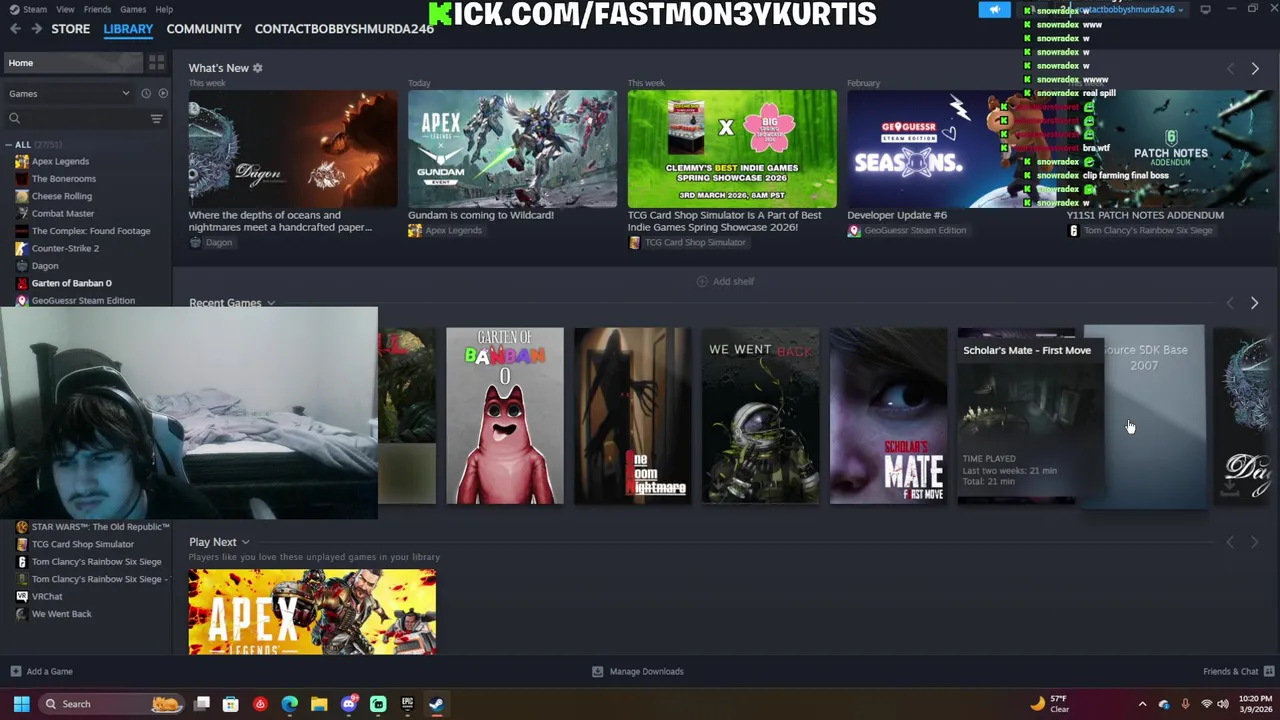Click the Home button in sidebar

[73, 63]
